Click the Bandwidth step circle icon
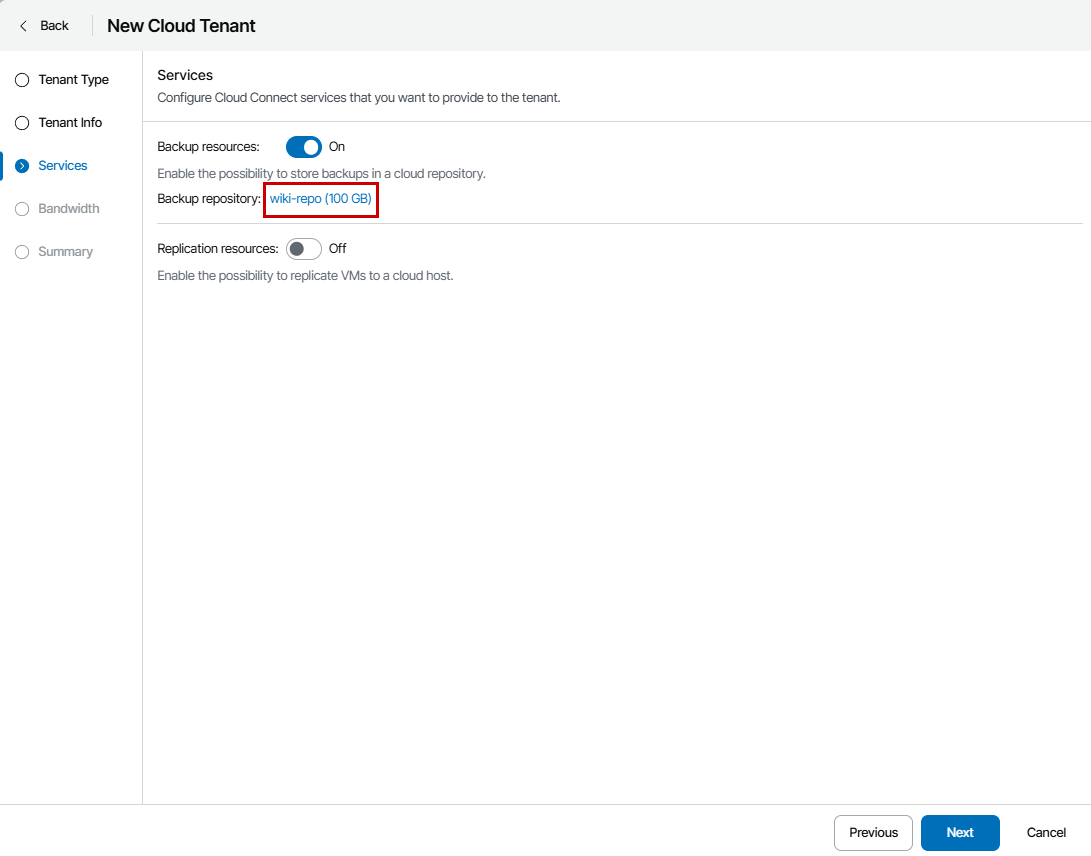1091x856 pixels. point(22,209)
